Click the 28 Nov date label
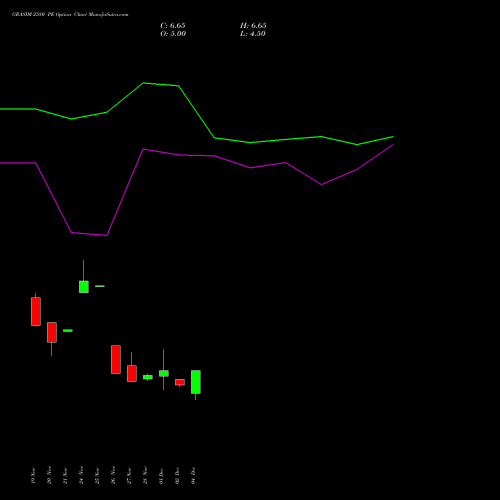The height and width of the screenshot is (500, 500). point(145,475)
